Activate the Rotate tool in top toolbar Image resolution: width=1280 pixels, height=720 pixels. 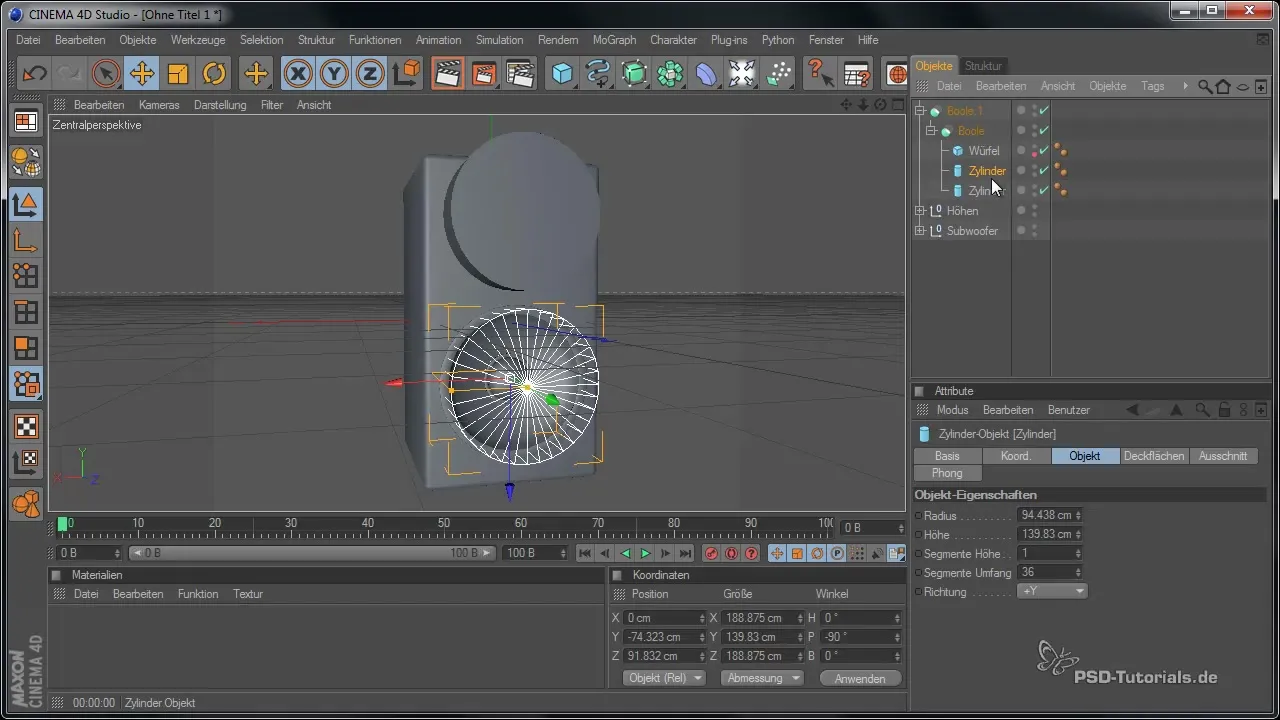click(214, 74)
